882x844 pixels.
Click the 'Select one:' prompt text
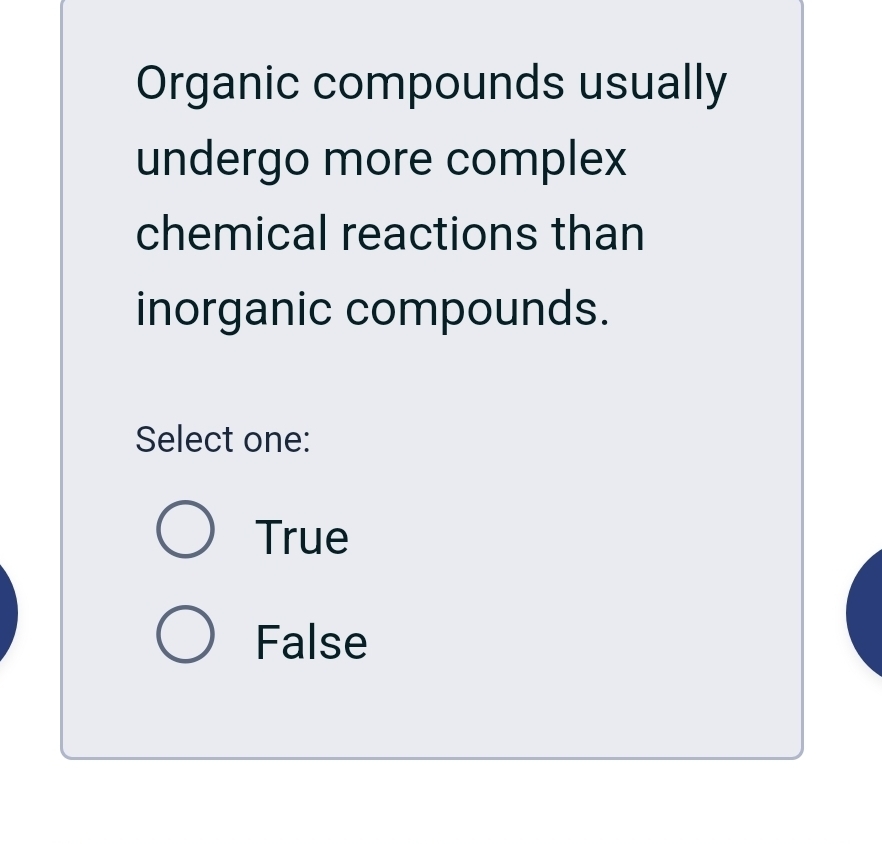point(222,440)
